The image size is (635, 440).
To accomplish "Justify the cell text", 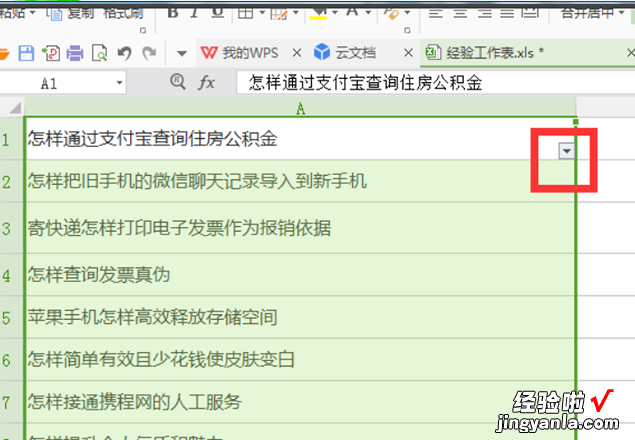I will [x=507, y=13].
